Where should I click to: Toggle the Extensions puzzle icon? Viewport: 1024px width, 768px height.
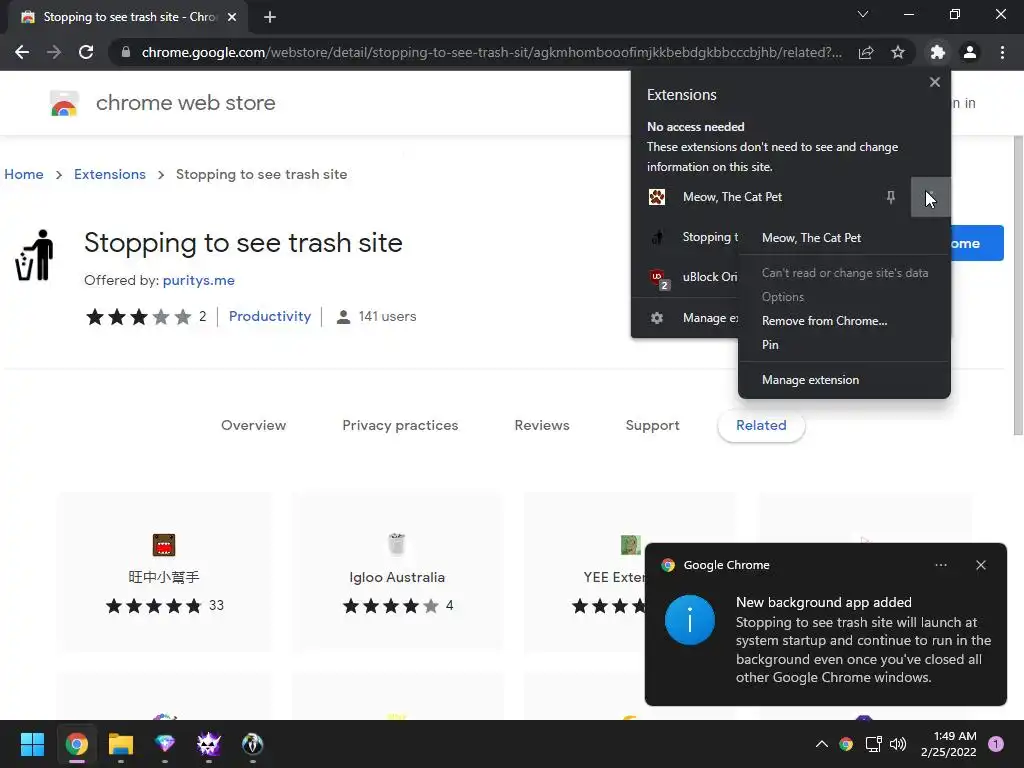(x=937, y=52)
